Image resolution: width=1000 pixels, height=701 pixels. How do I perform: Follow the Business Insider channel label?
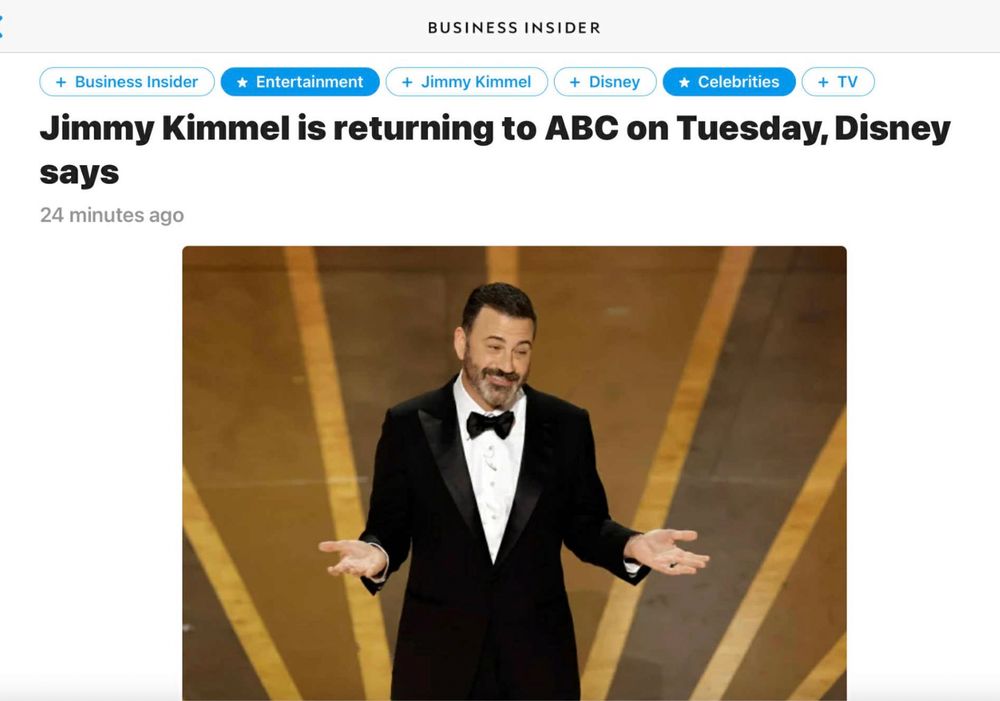(x=136, y=82)
